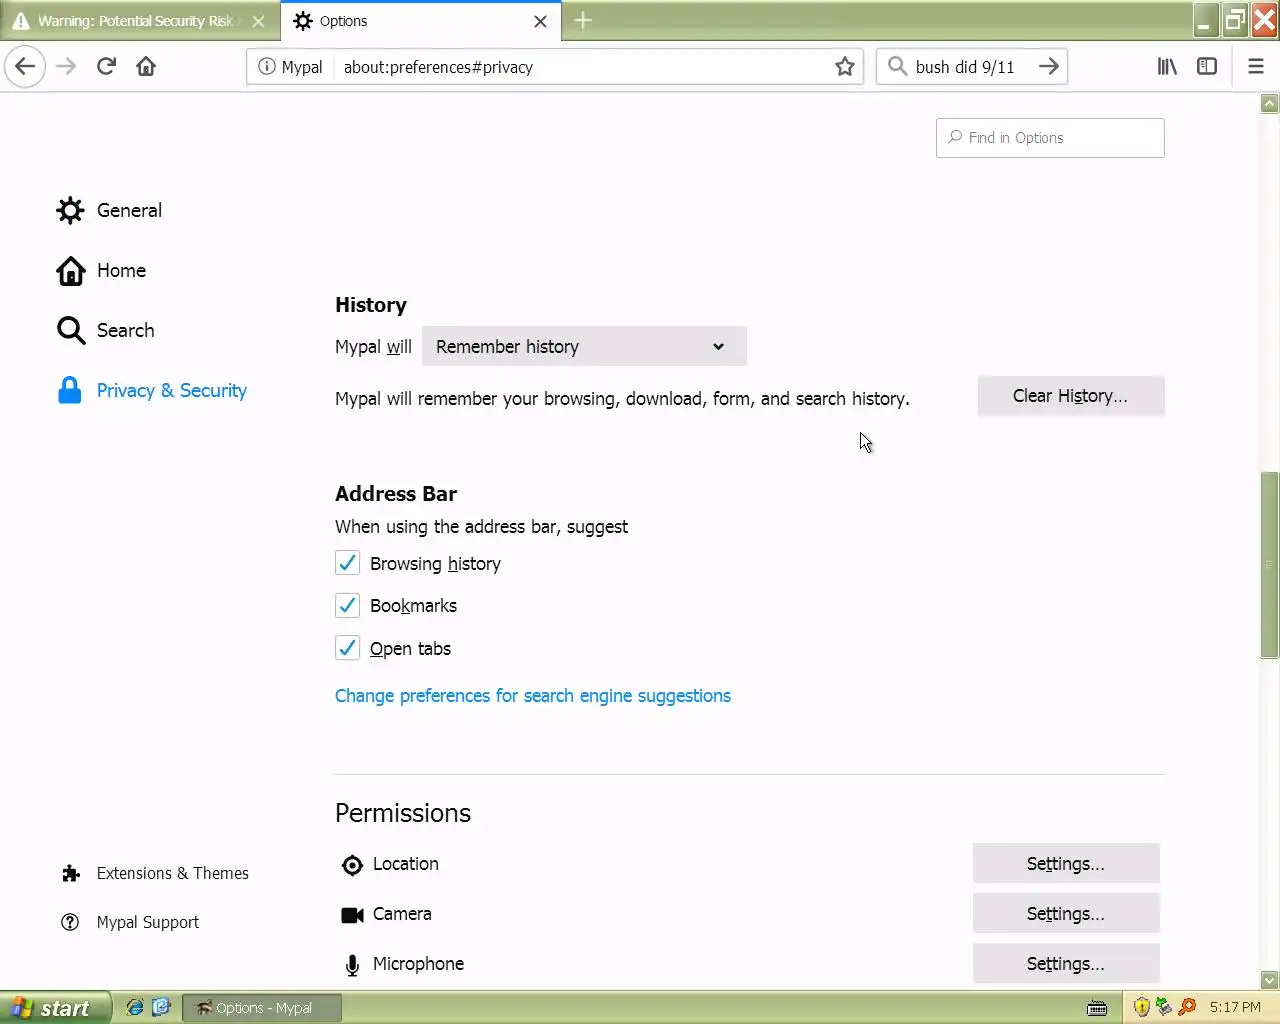Select the Options tab
The height and width of the screenshot is (1024, 1280).
(421, 21)
